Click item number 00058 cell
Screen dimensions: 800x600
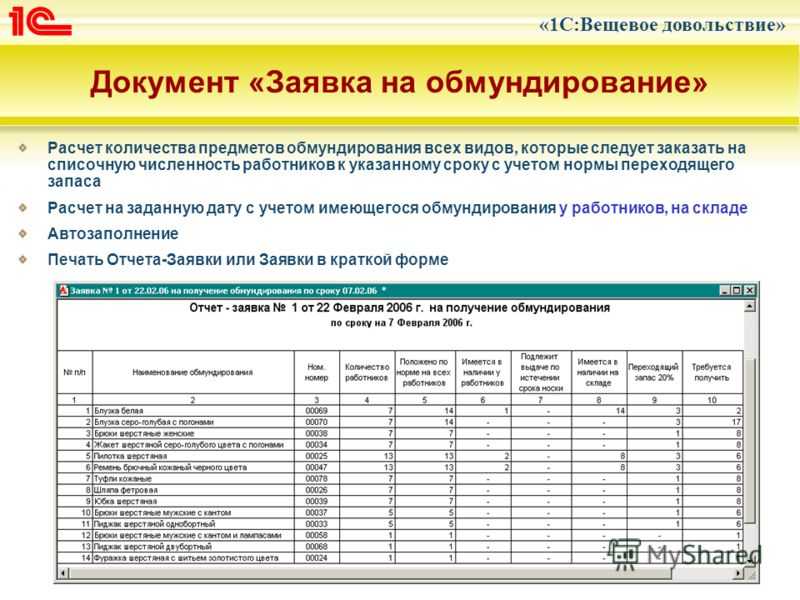(316, 535)
